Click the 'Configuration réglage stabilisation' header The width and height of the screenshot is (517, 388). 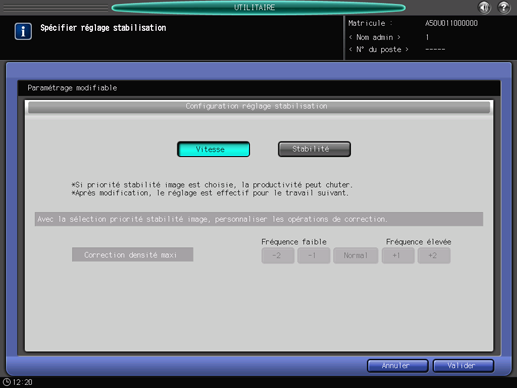pyautogui.click(x=259, y=107)
